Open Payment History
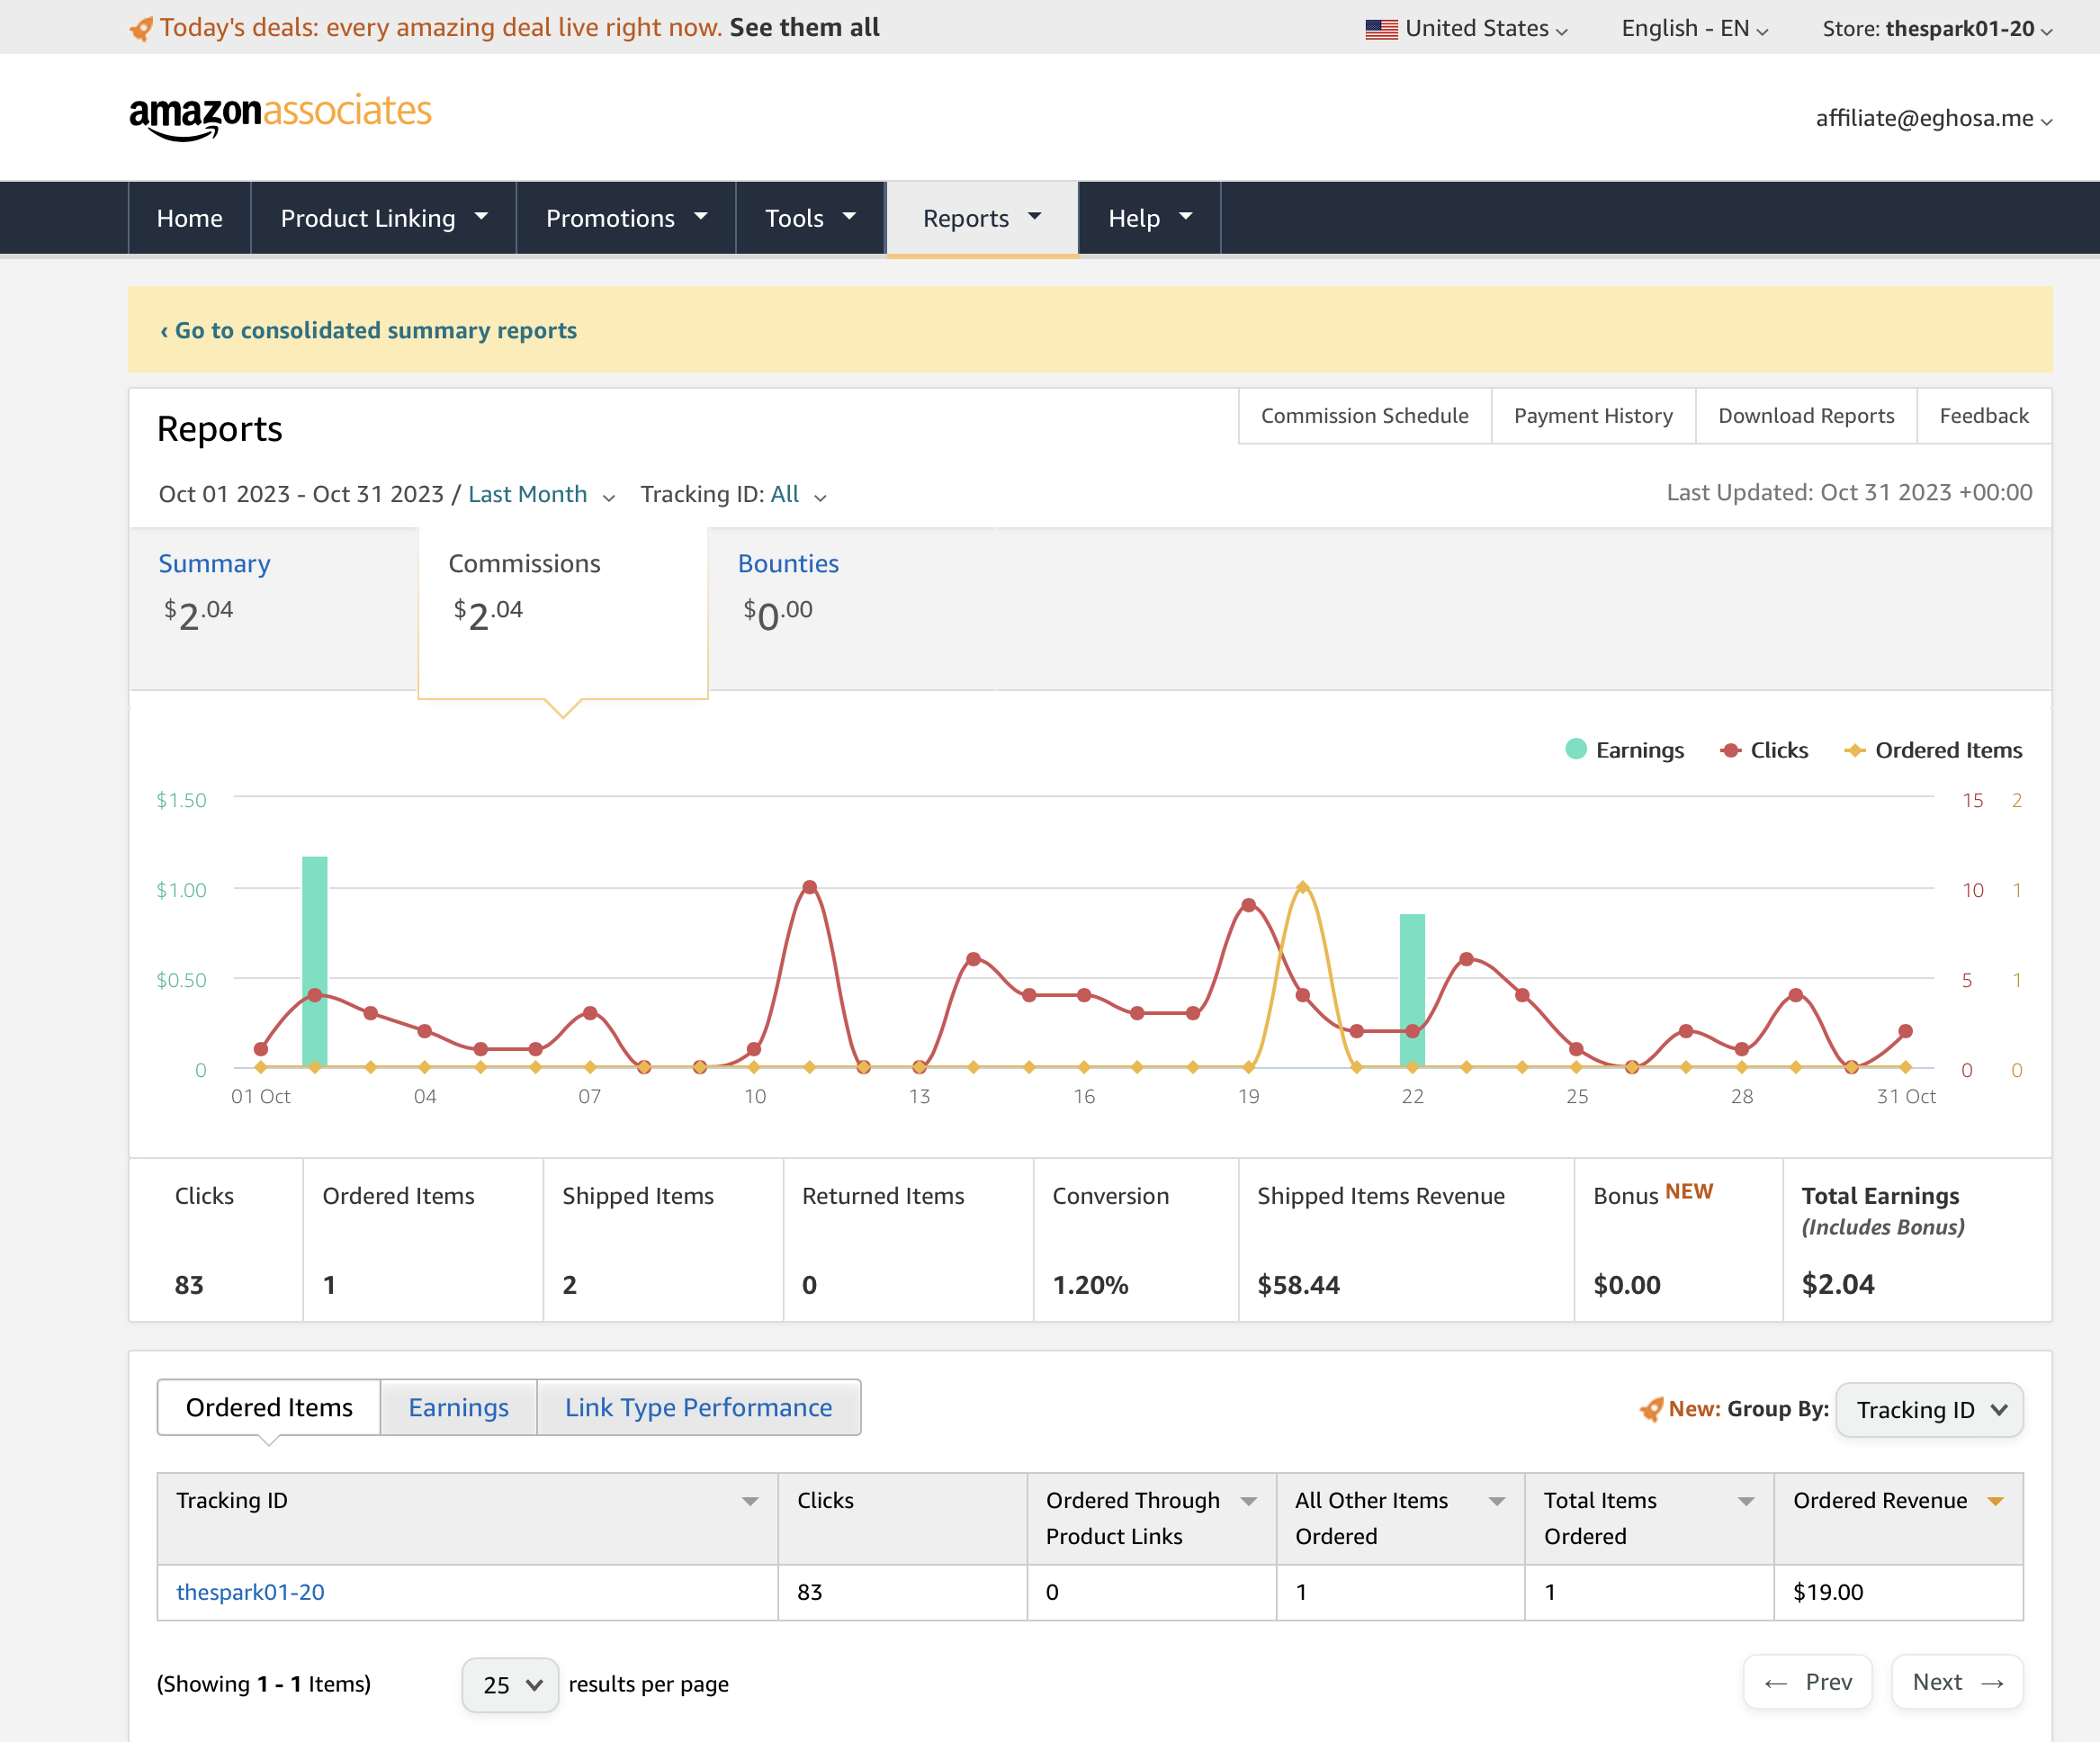This screenshot has width=2100, height=1742. pos(1593,416)
